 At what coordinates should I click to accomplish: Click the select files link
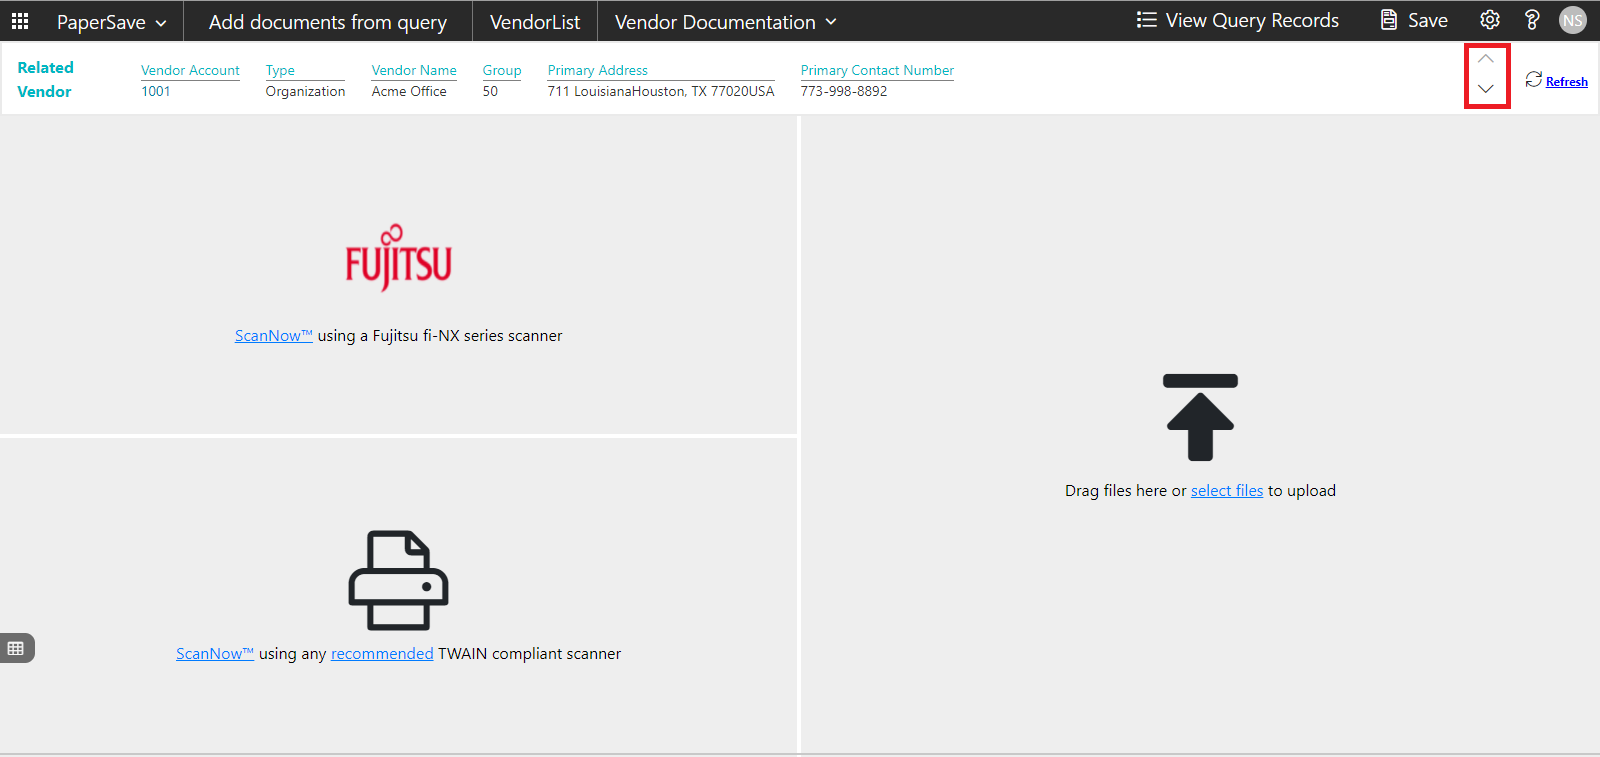1226,491
